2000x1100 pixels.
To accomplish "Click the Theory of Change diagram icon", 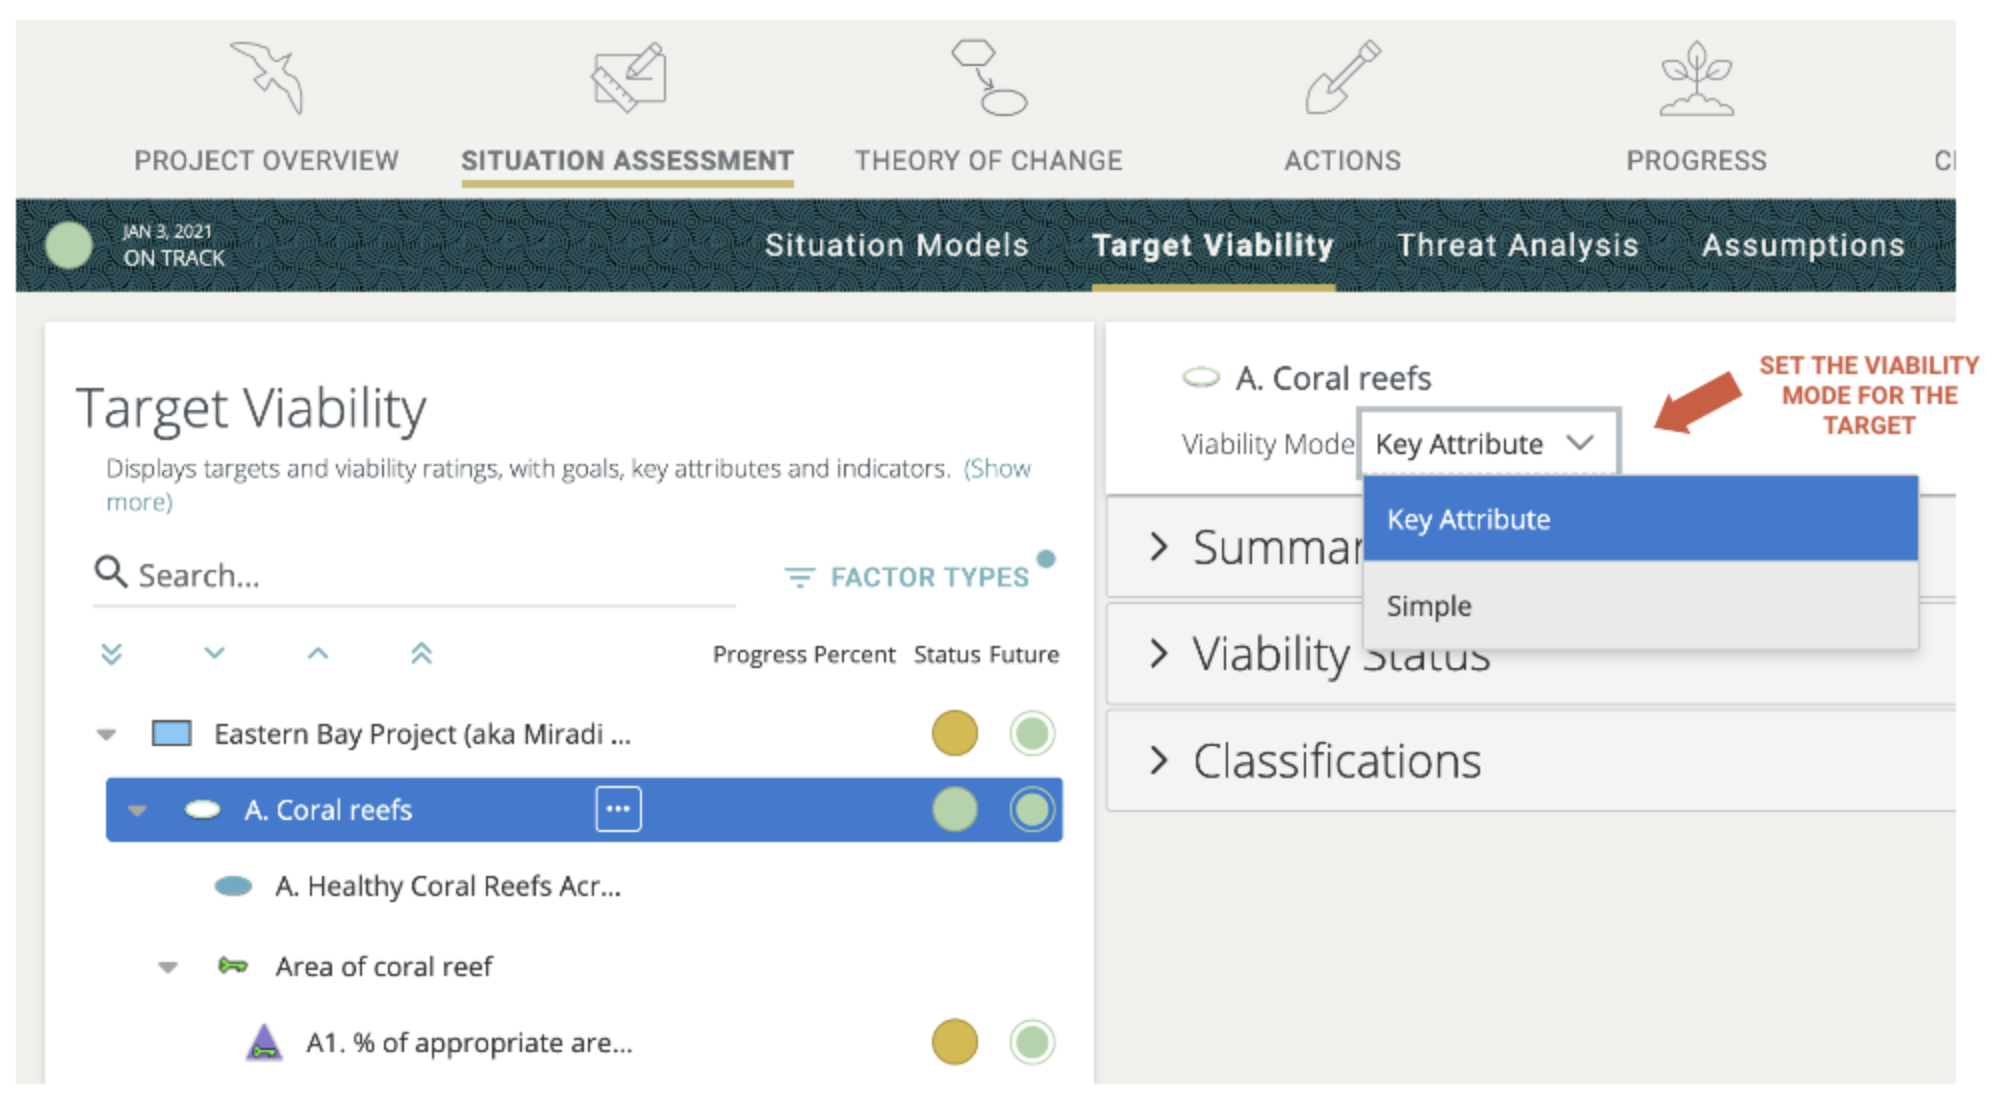I will 989,77.
